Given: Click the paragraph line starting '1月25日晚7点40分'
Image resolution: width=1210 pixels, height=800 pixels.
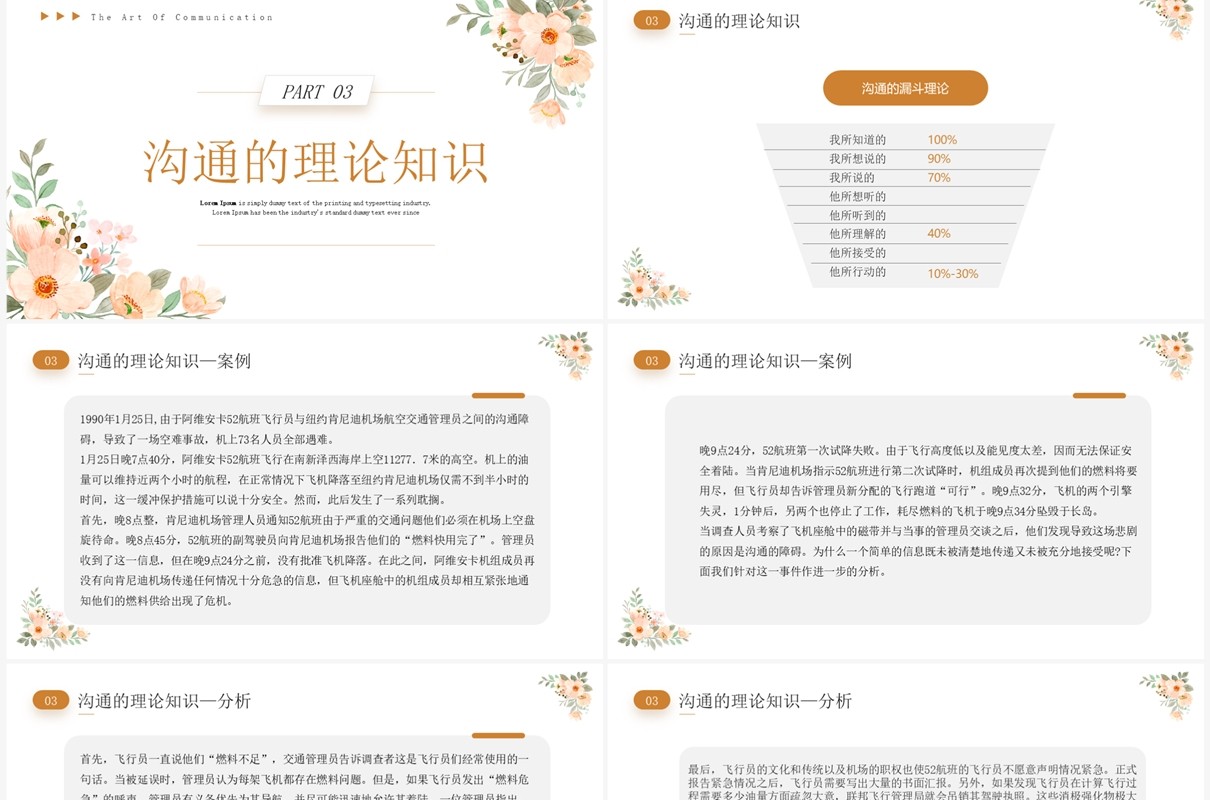Looking at the screenshot, I should tap(304, 460).
